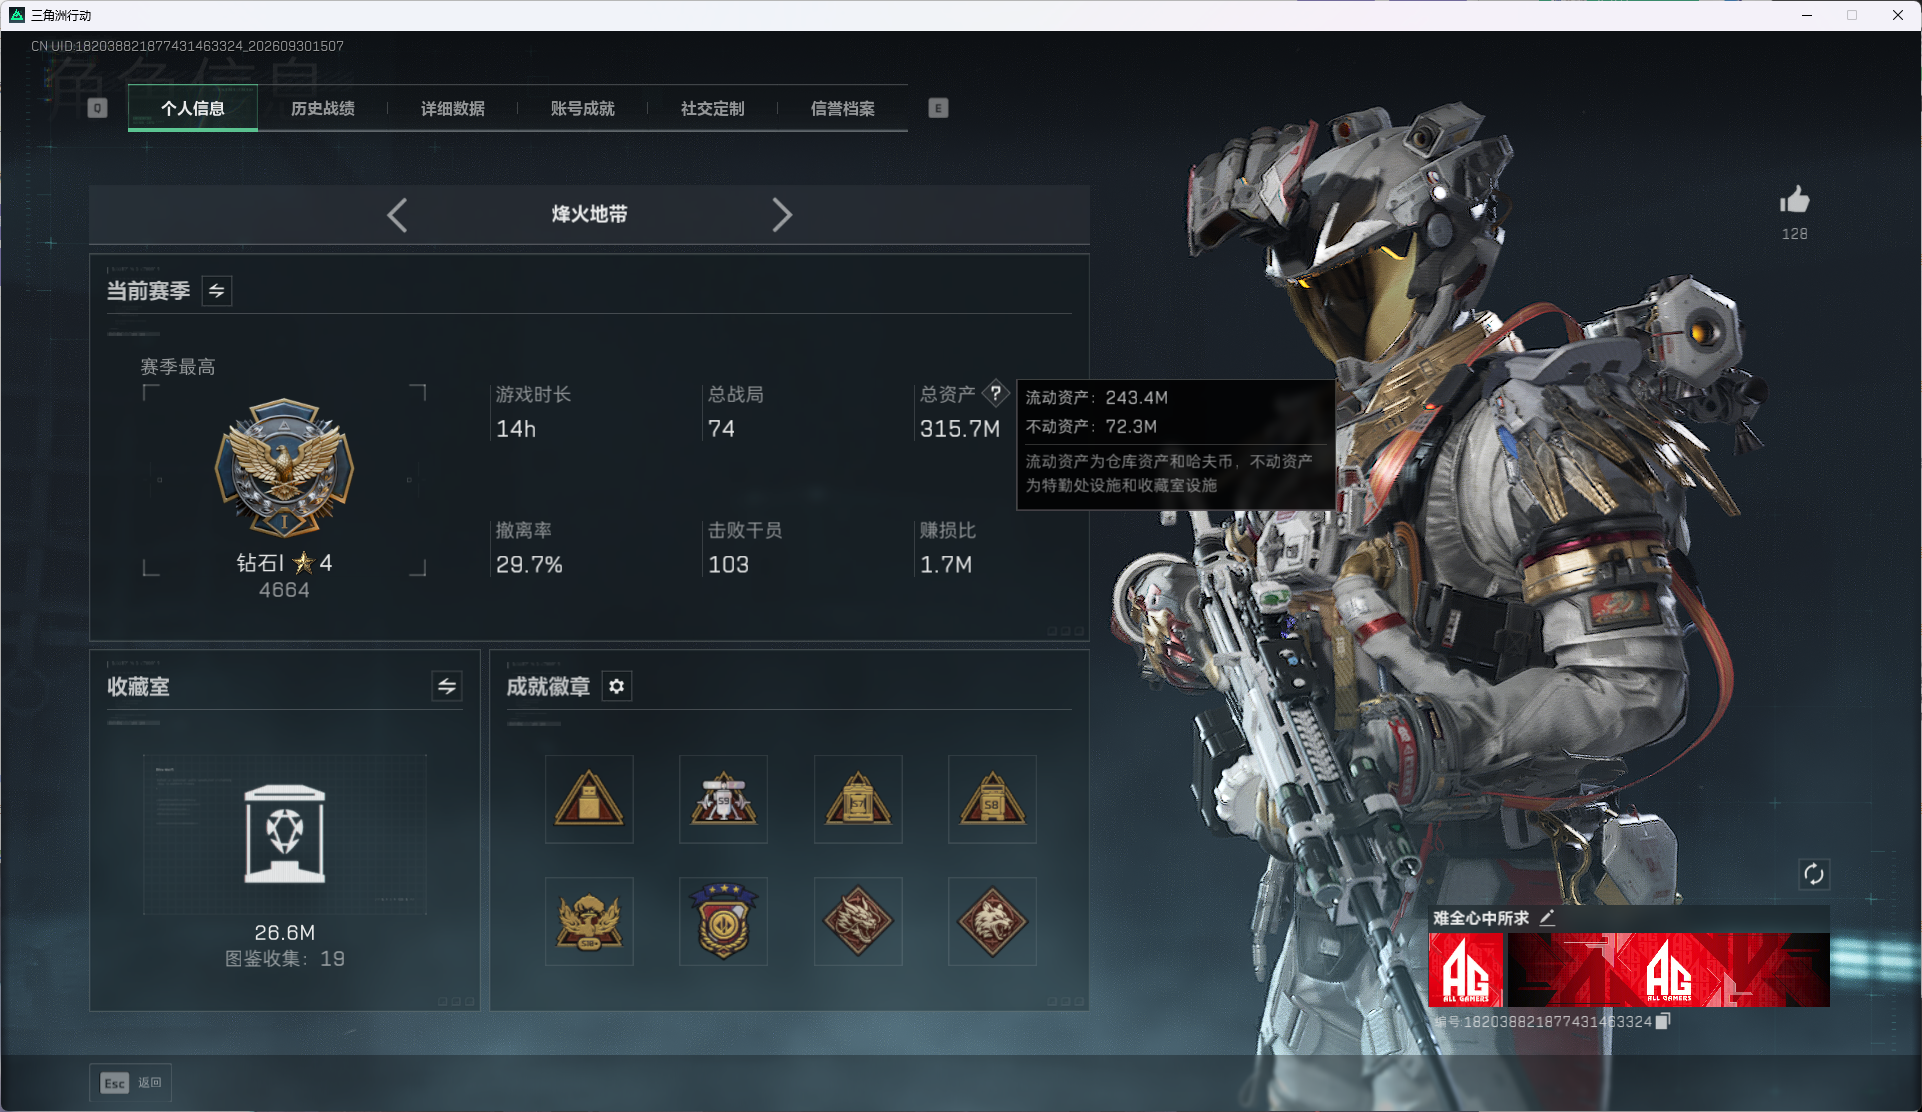Viewport: 1922px width, 1112px height.
Task: Select the golden eagle S10 badge
Action: (x=589, y=921)
